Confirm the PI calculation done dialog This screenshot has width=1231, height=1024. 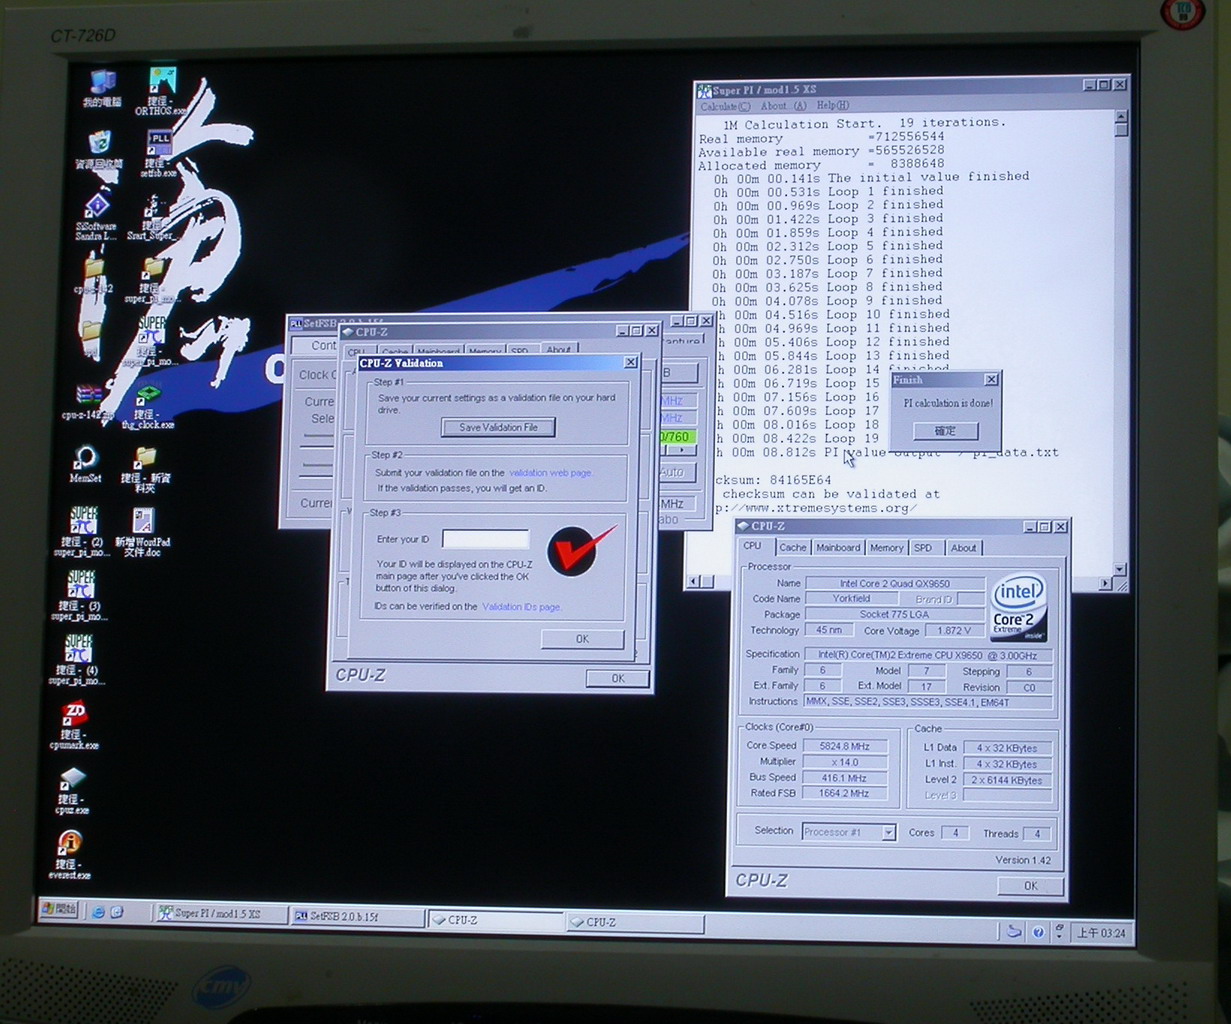(944, 431)
